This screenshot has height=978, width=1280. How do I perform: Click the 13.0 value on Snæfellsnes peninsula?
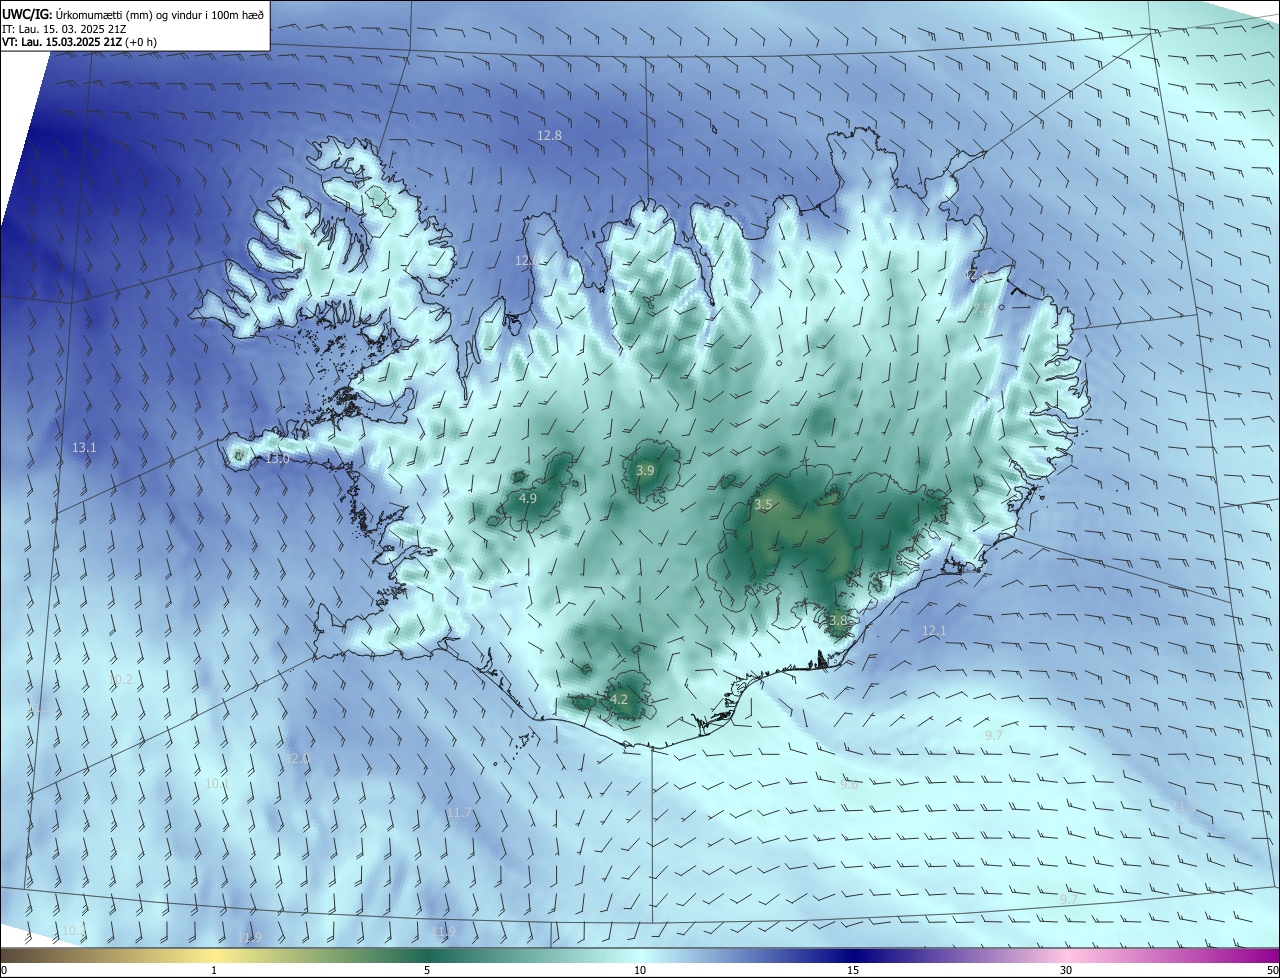tap(277, 459)
